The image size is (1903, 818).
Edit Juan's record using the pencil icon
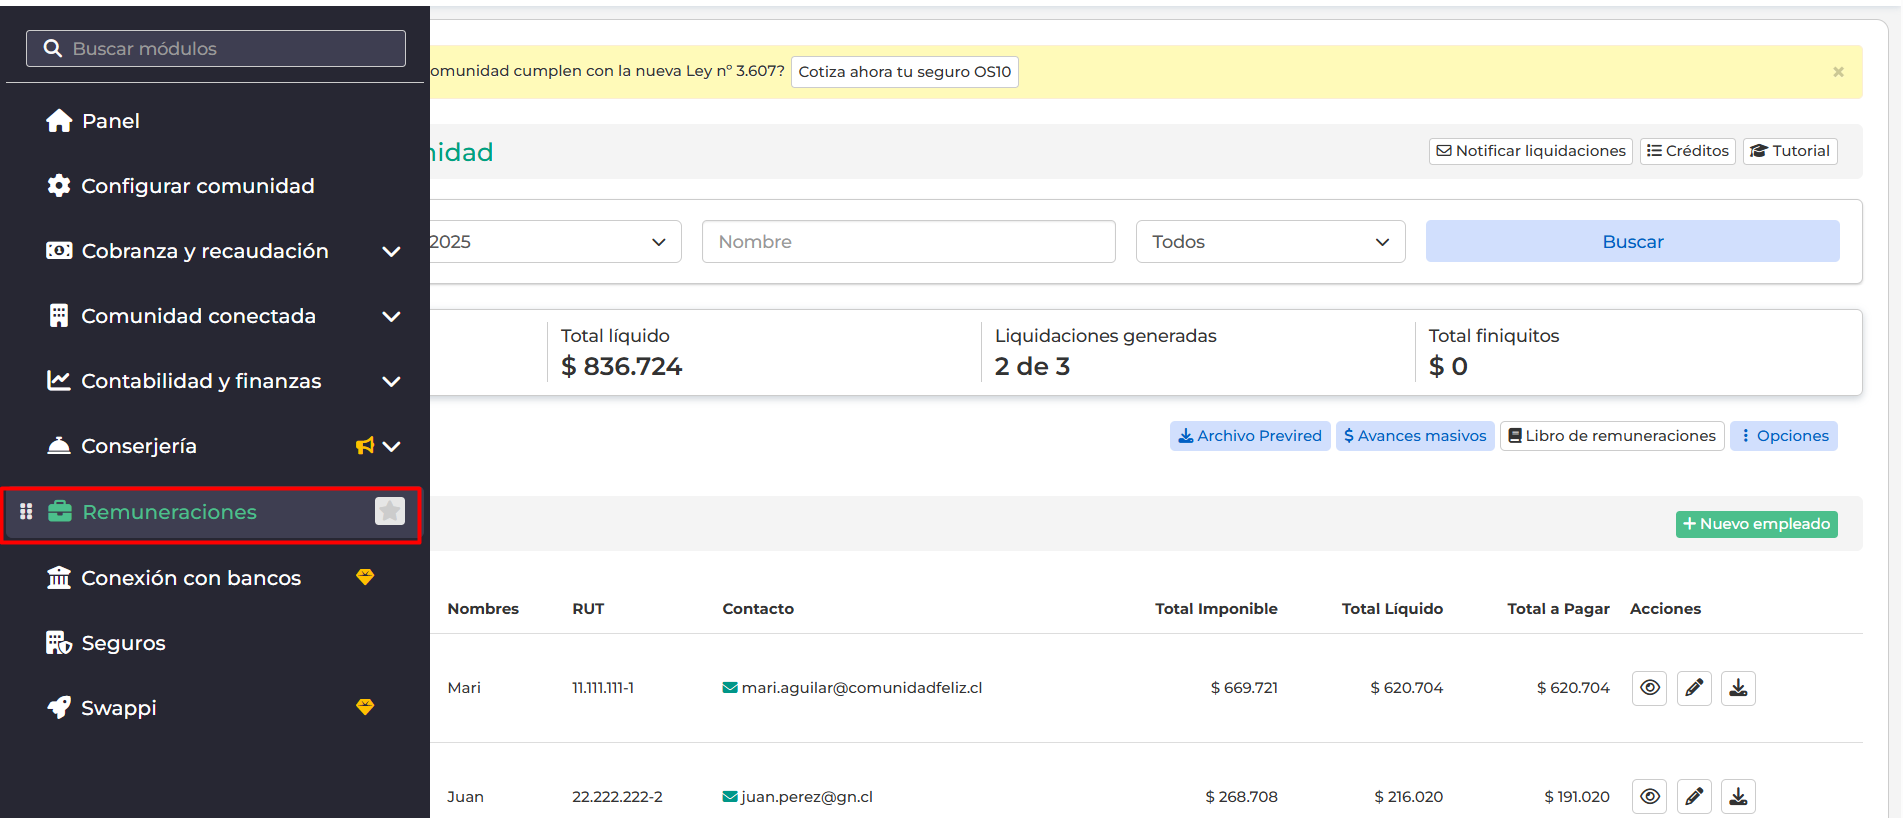[1694, 796]
